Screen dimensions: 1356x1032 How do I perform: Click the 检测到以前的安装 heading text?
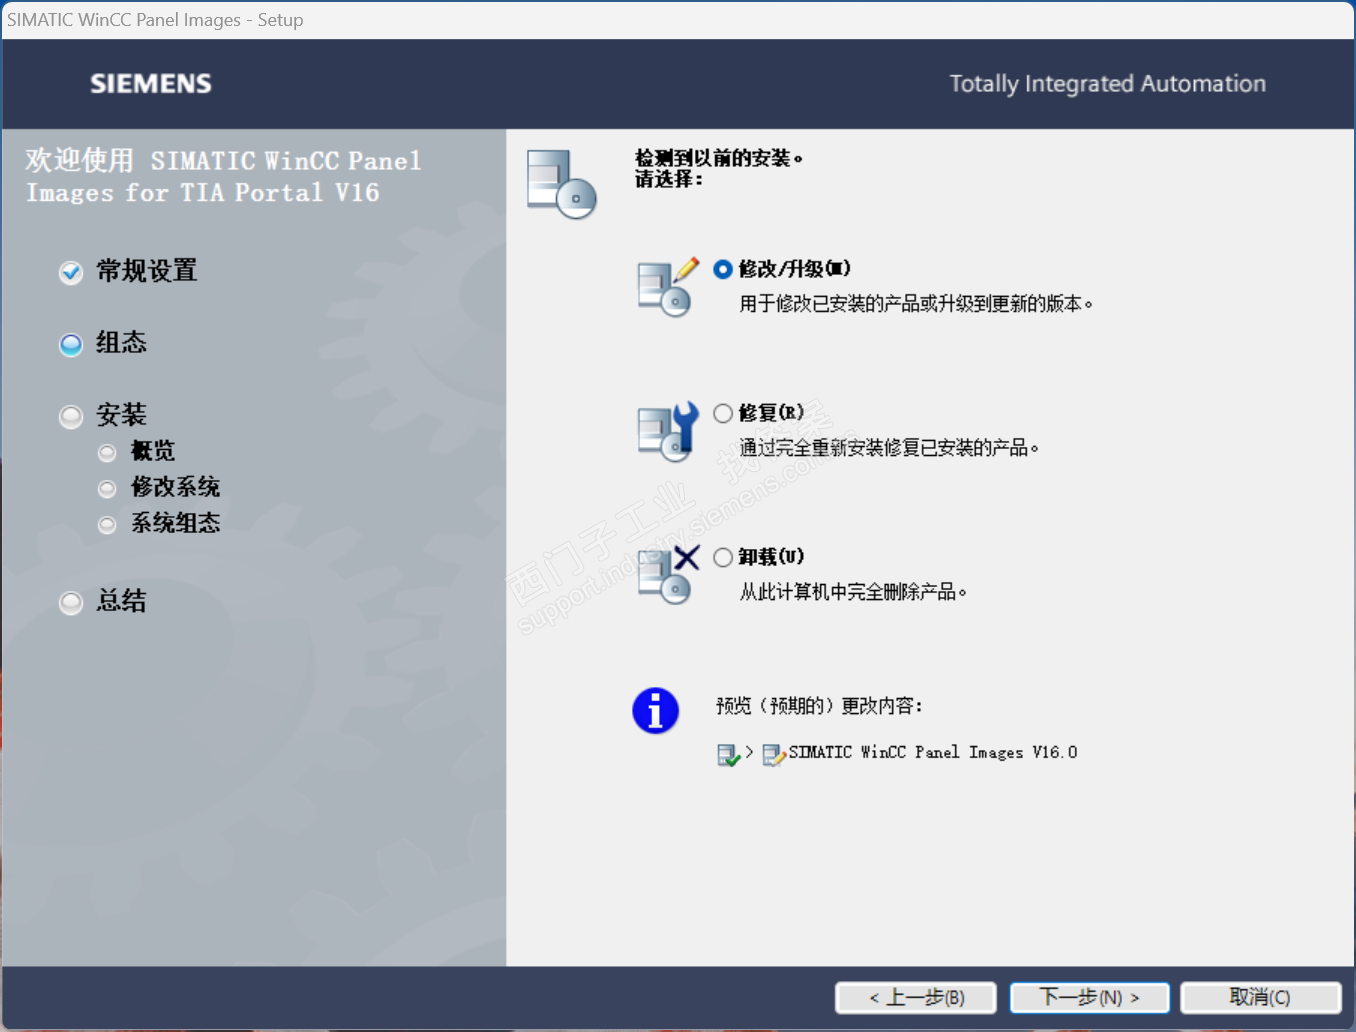tap(719, 158)
